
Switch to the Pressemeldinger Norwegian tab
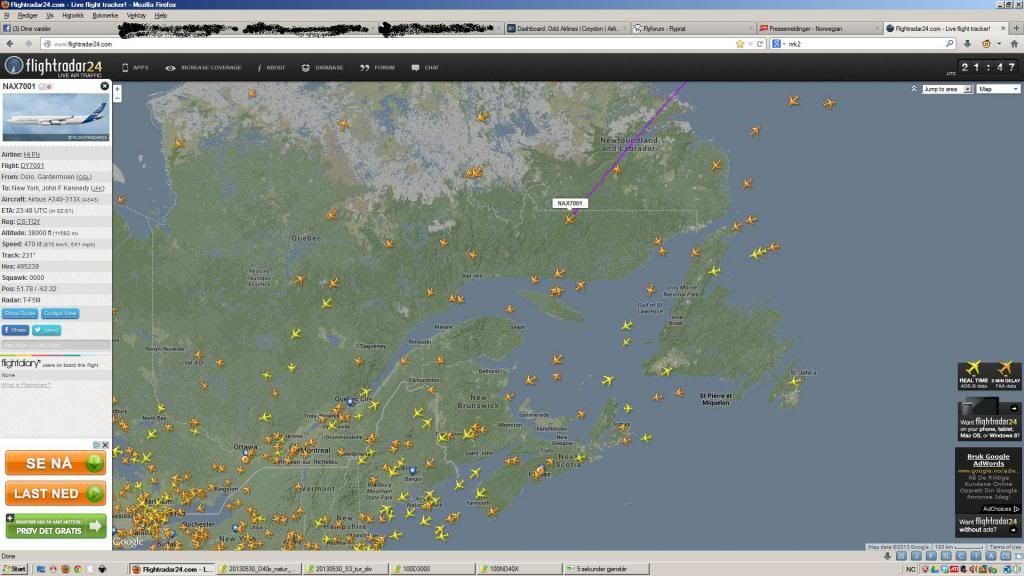pyautogui.click(x=819, y=29)
